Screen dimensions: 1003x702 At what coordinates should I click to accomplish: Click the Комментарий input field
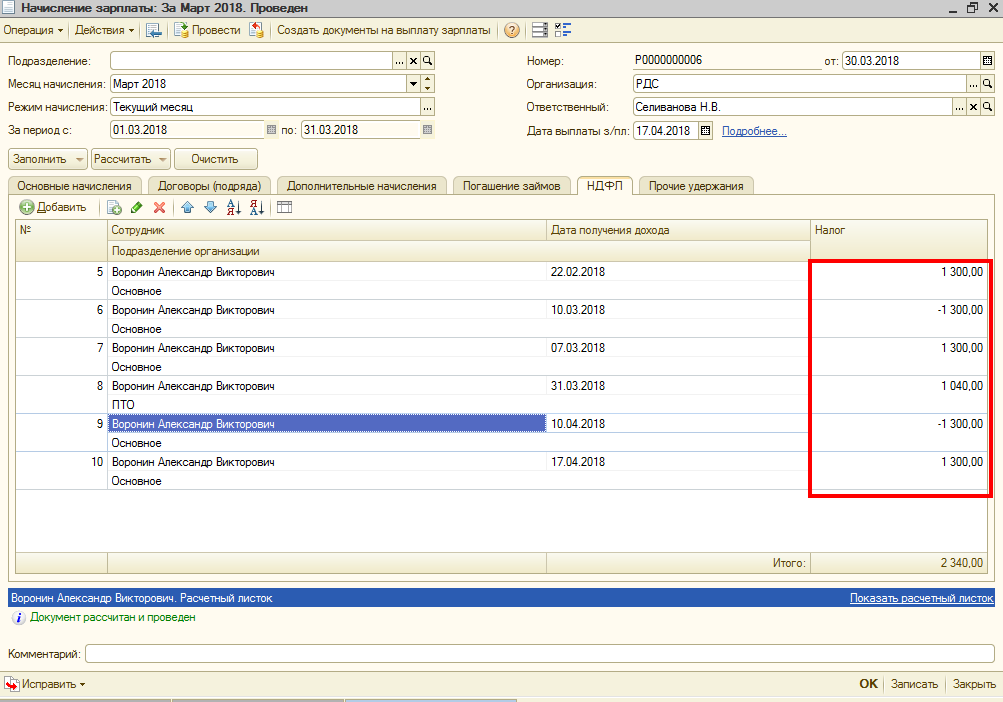click(x=539, y=654)
